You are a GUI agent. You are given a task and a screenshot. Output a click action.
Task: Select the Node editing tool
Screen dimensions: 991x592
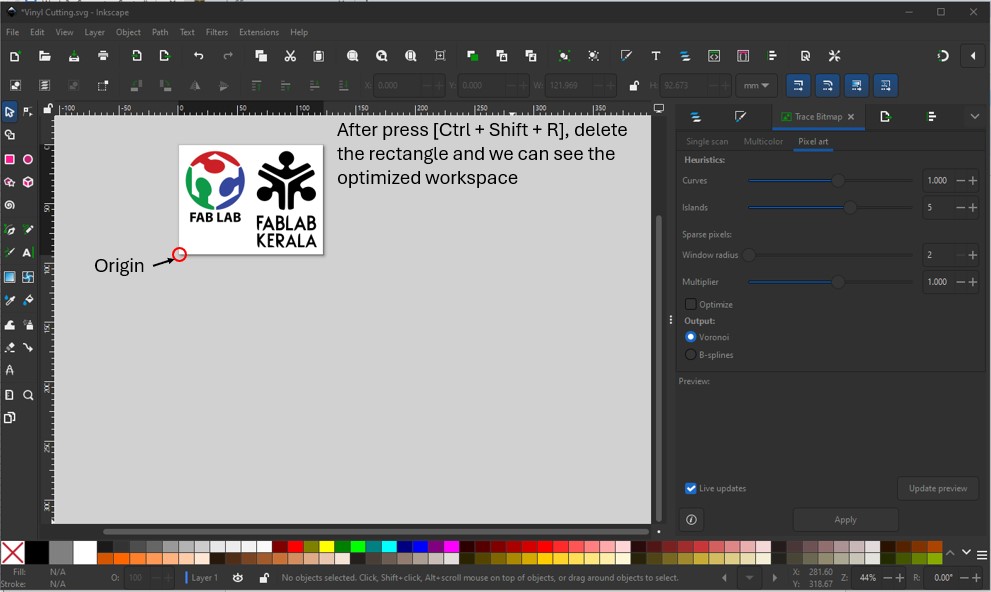(28, 112)
